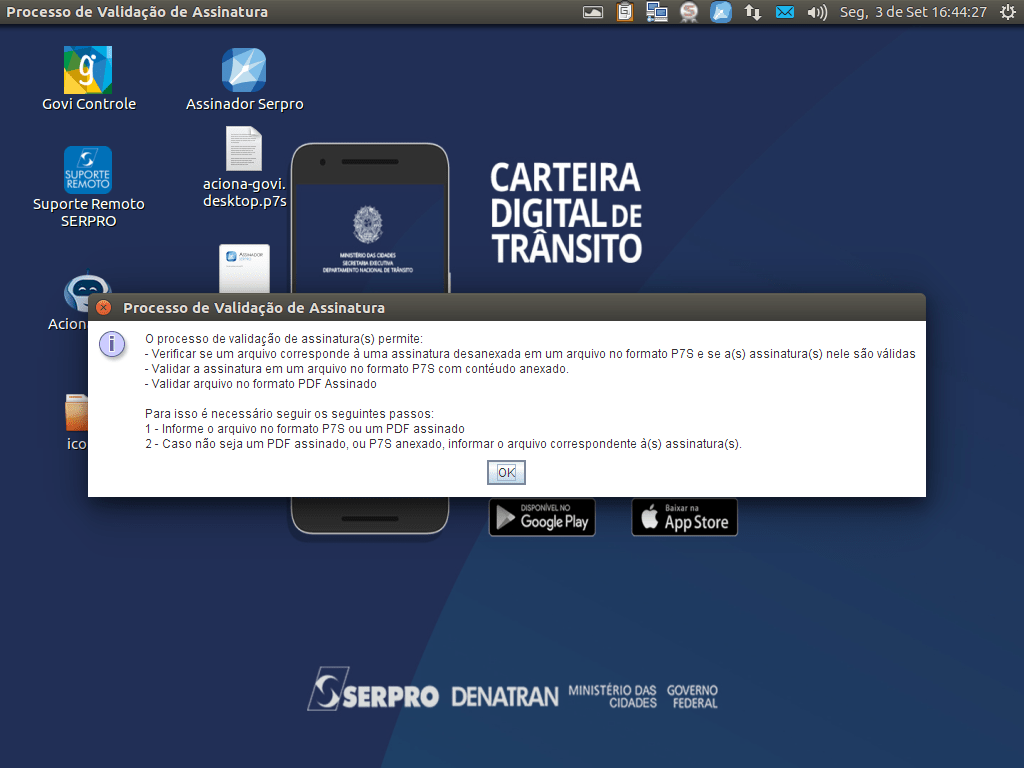Click the dialog title bar text
1024x768 pixels.
point(254,308)
